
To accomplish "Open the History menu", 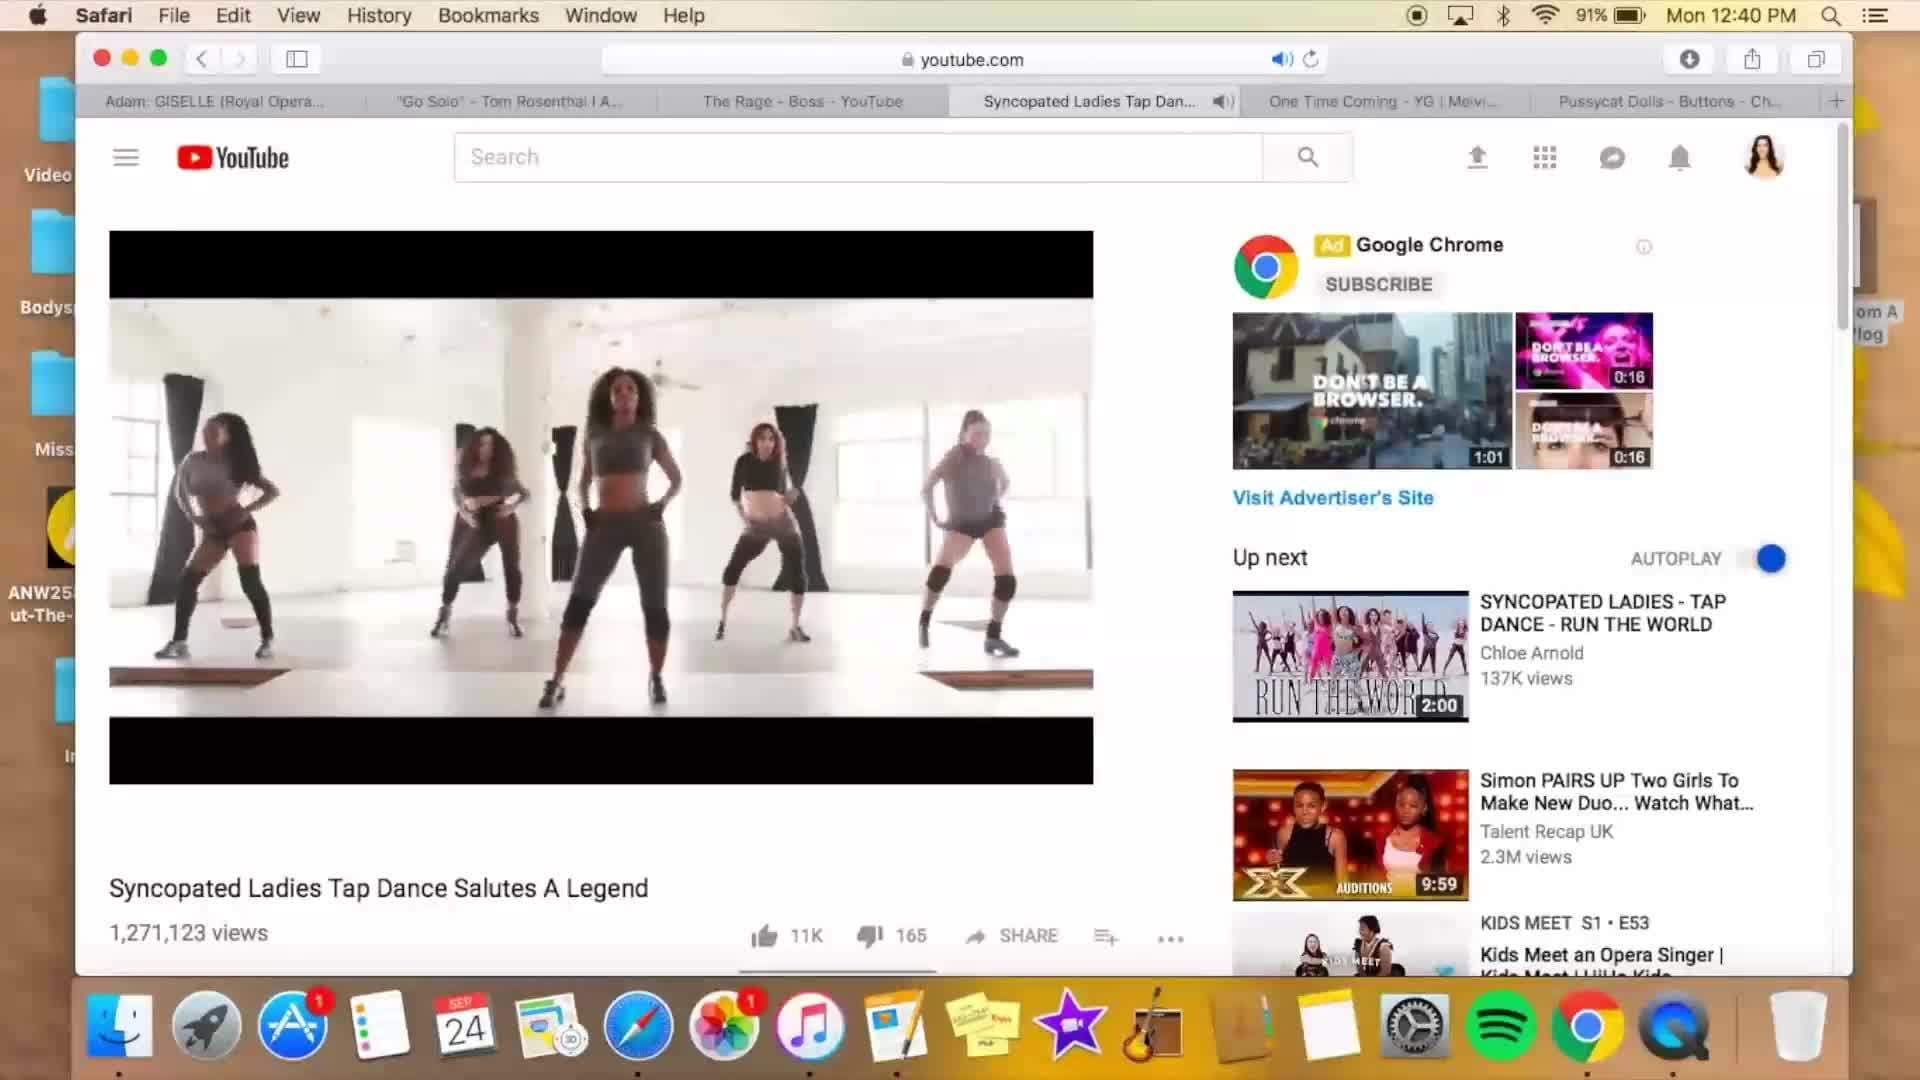I will point(378,15).
